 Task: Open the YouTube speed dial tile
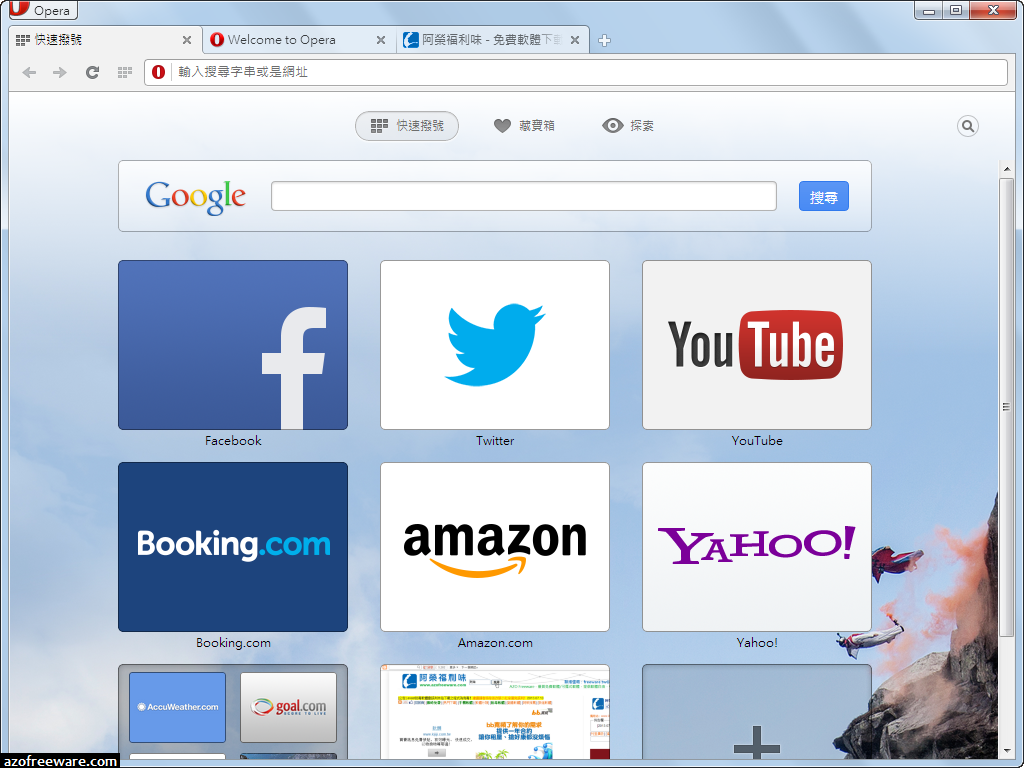(x=757, y=345)
